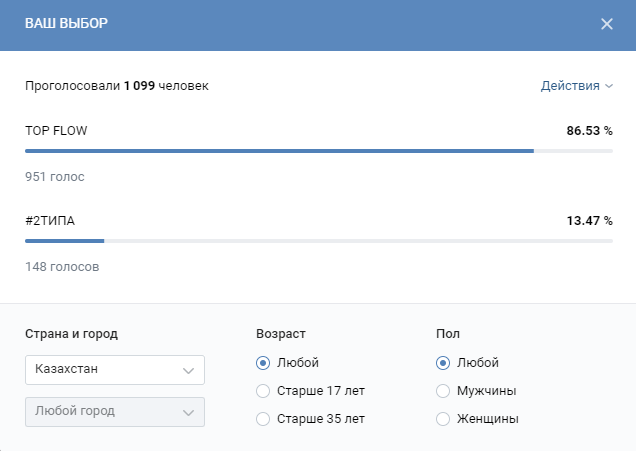Open the Любой город city dropdown
Viewport: 636px width, 451px height.
tap(114, 412)
